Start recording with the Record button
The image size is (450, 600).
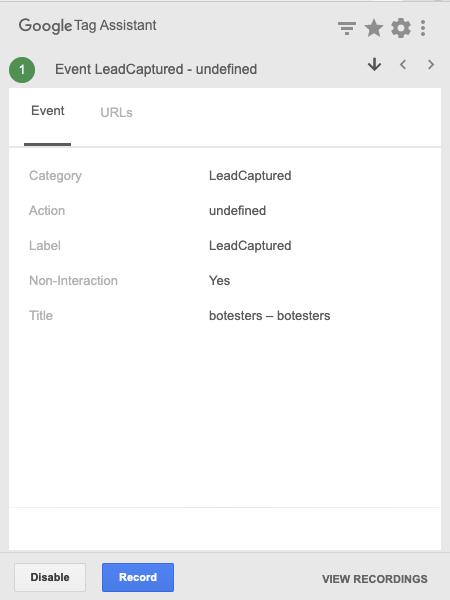138,577
